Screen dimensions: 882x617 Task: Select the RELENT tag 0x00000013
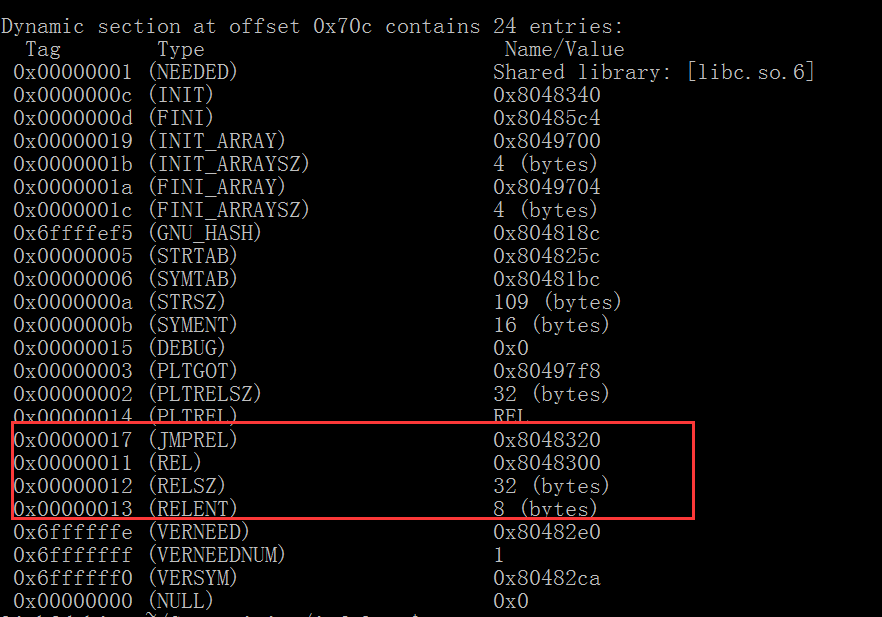pyautogui.click(x=73, y=510)
